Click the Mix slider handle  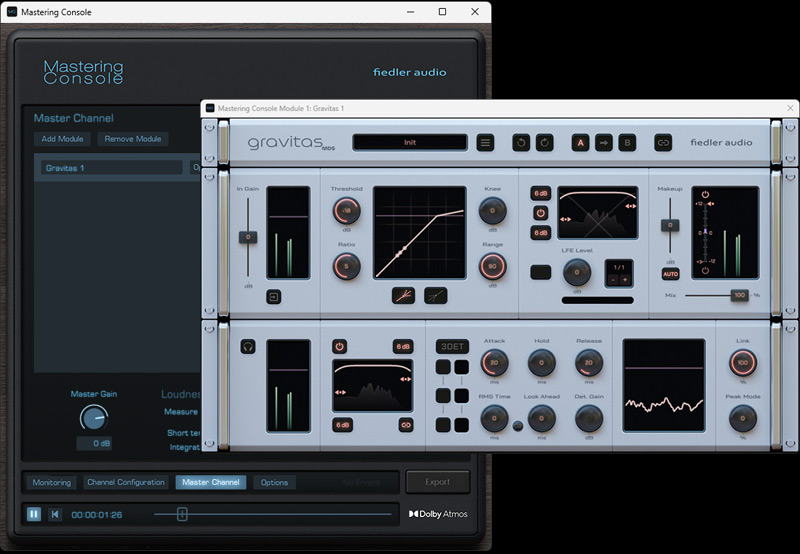tap(739, 295)
